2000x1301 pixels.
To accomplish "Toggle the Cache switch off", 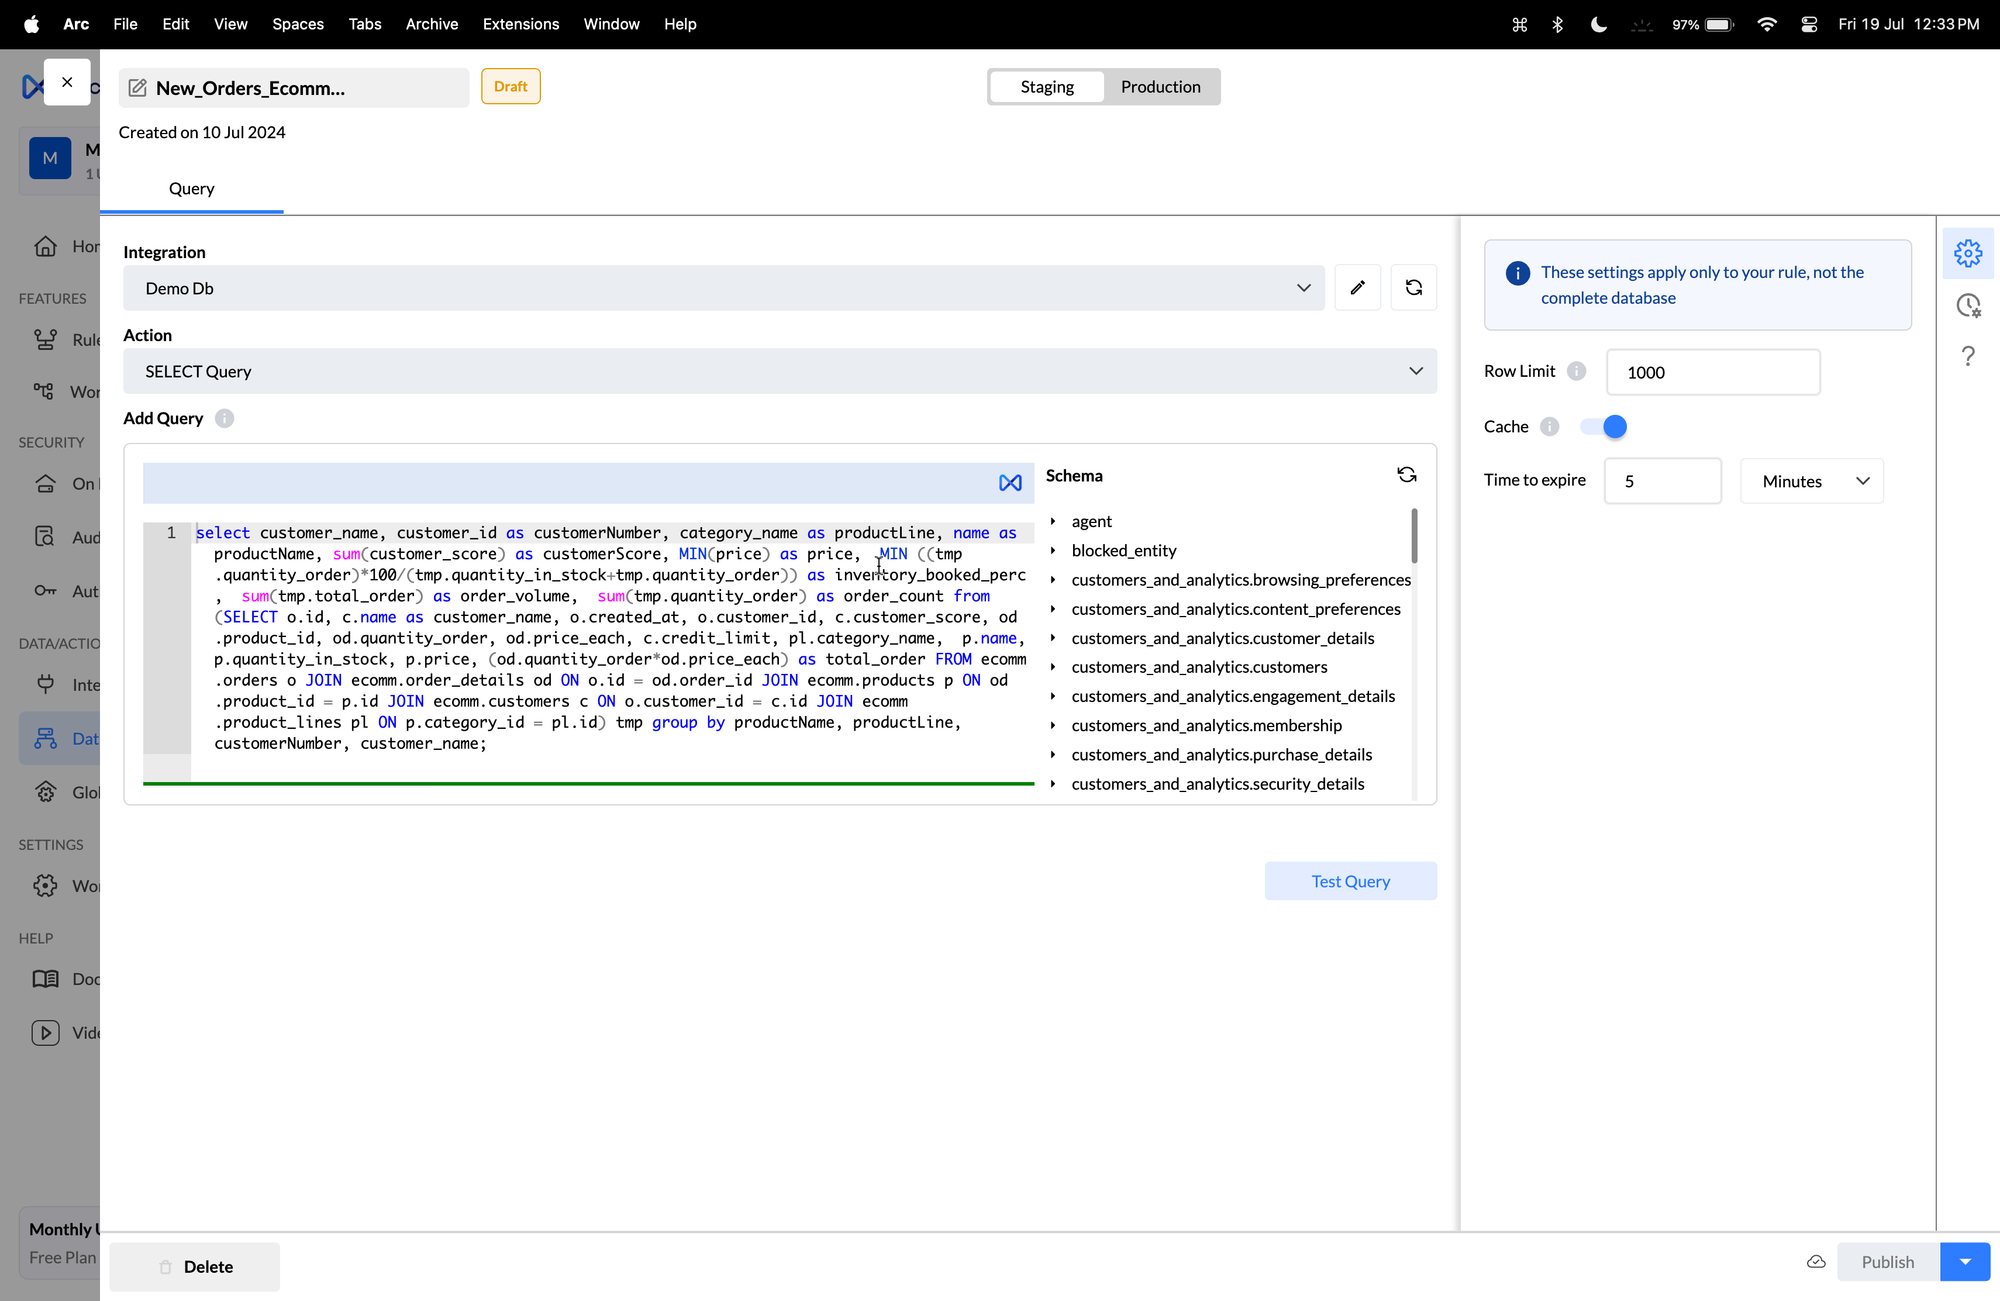I will pyautogui.click(x=1604, y=427).
